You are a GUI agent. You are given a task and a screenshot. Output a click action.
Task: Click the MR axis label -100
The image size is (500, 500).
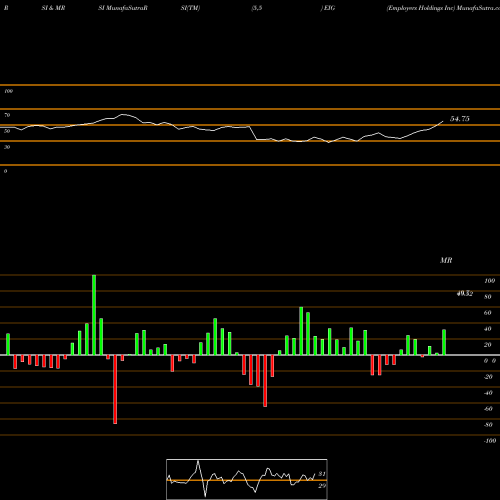490,441
